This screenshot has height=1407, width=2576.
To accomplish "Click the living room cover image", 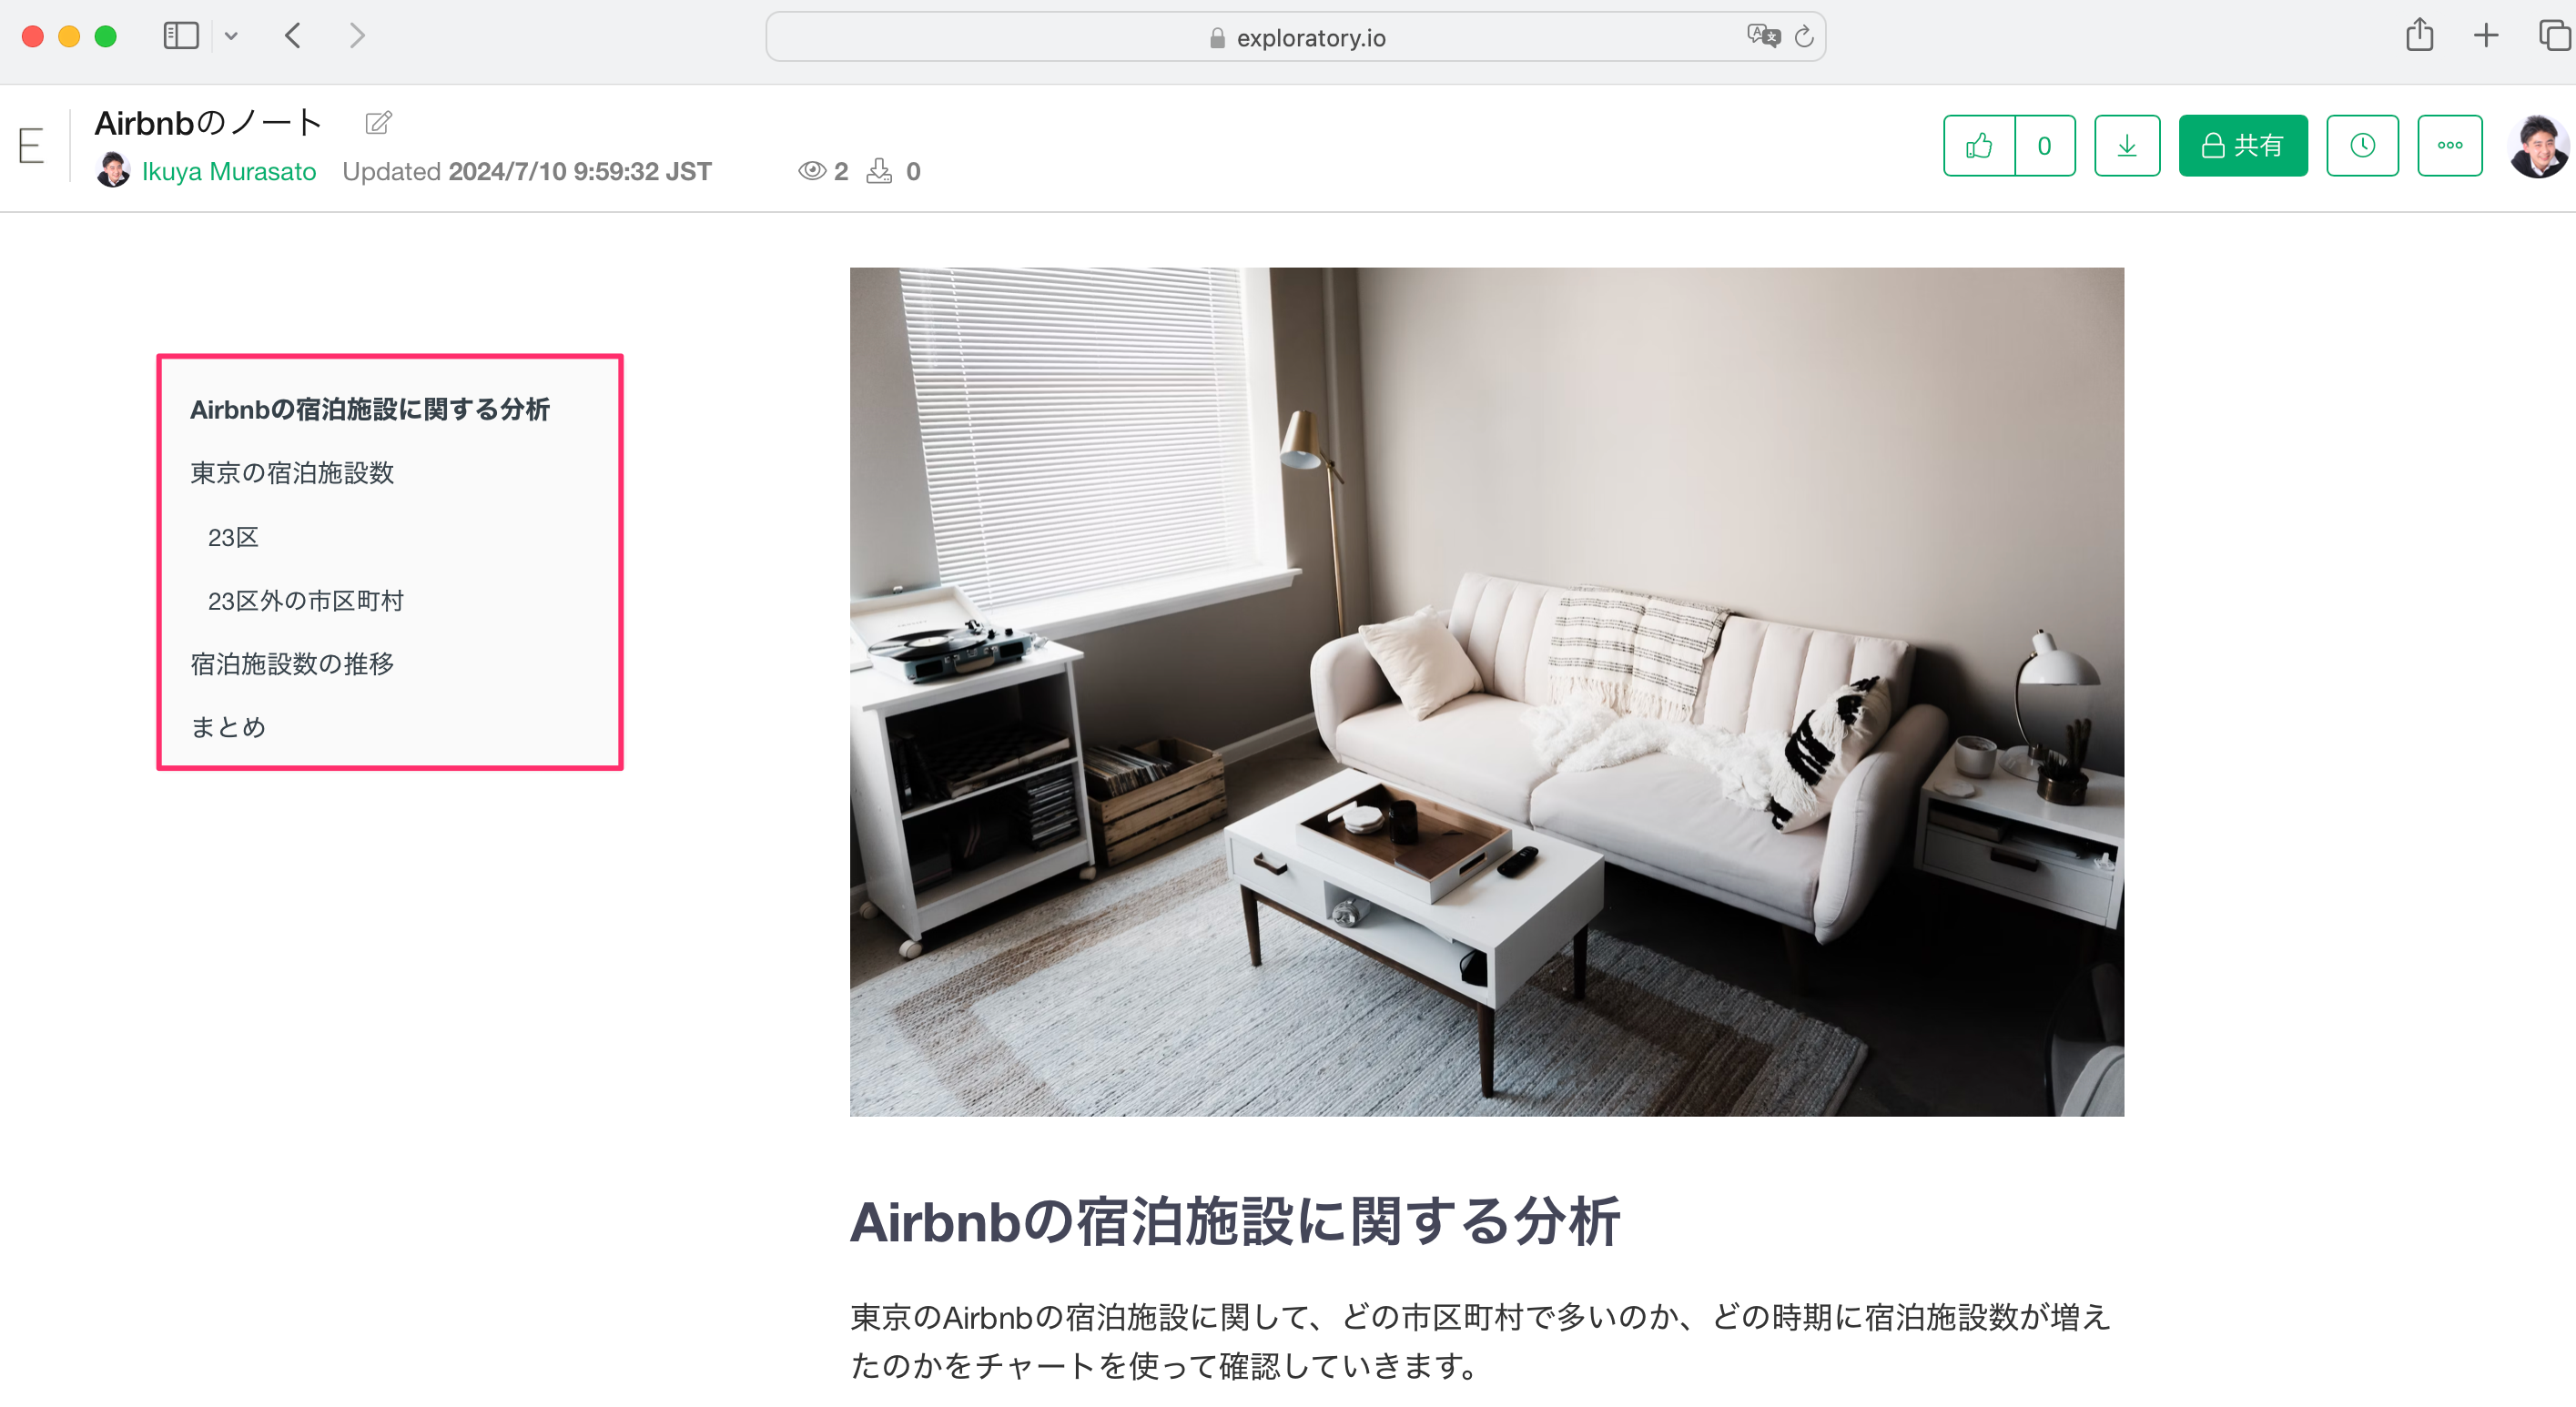I will point(1486,691).
